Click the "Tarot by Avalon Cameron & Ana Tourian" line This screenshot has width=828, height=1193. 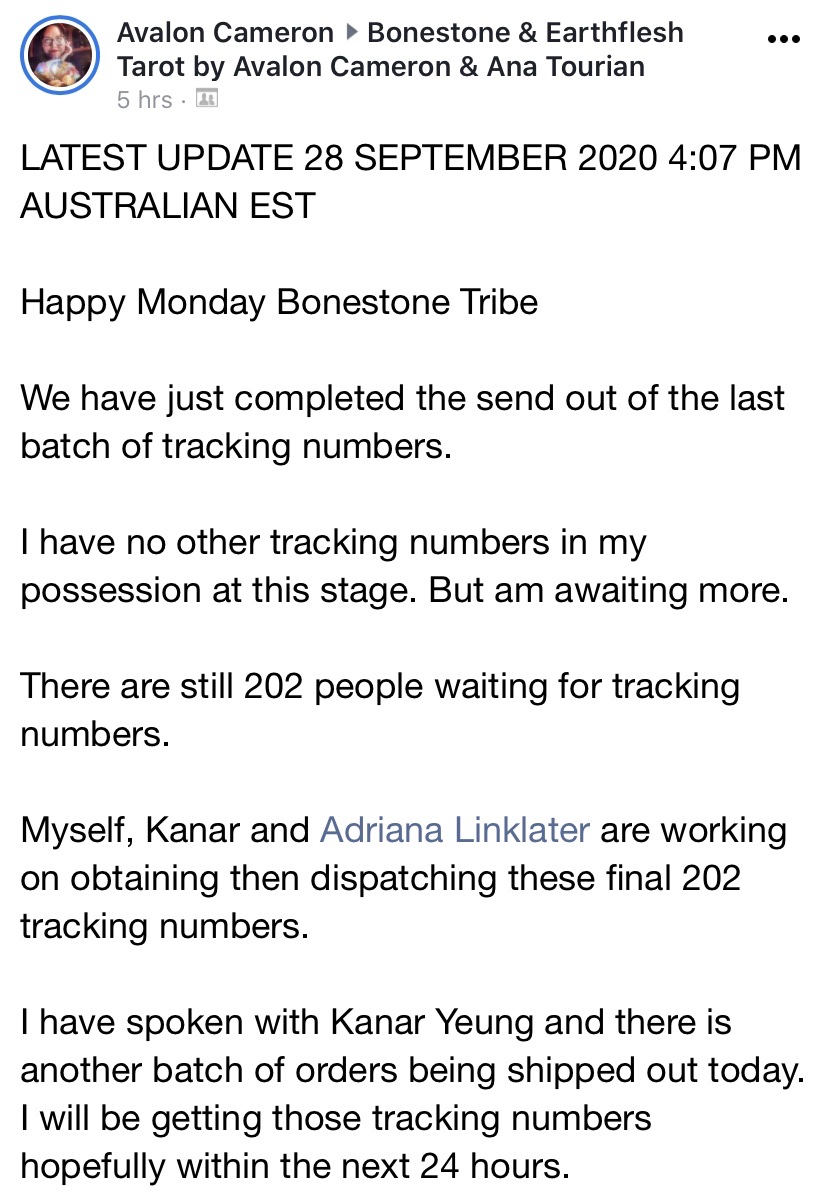(x=381, y=67)
